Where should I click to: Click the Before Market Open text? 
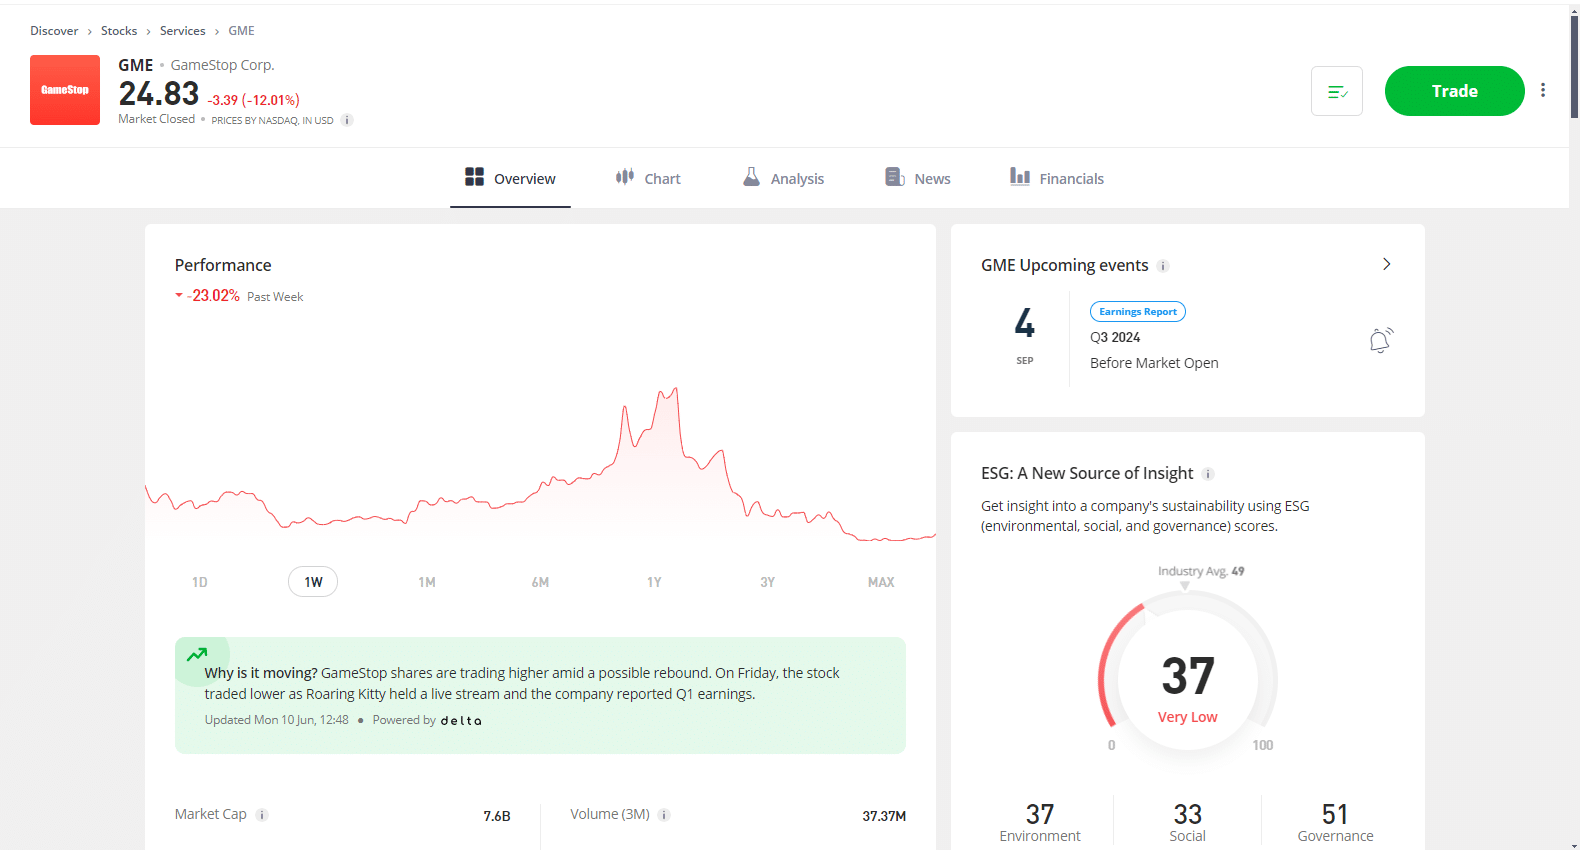(x=1154, y=363)
